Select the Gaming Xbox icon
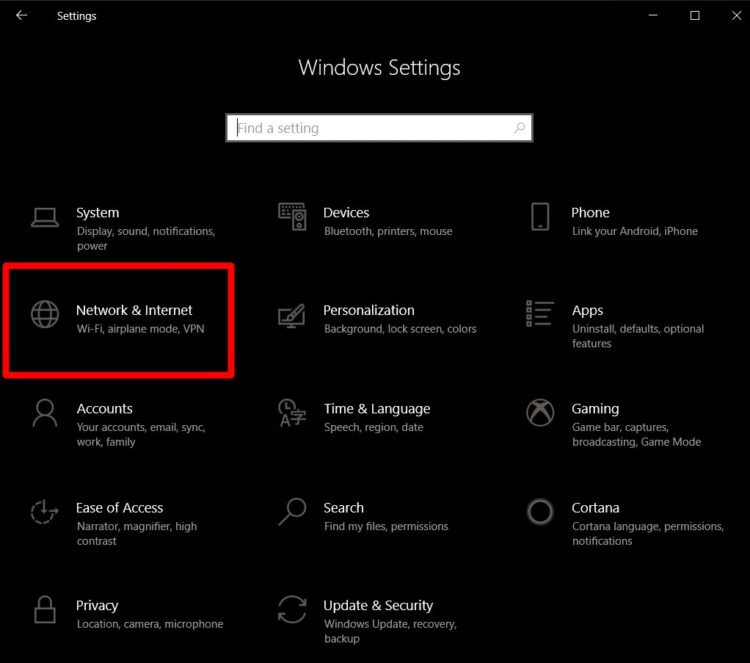The image size is (750, 663). coord(540,412)
